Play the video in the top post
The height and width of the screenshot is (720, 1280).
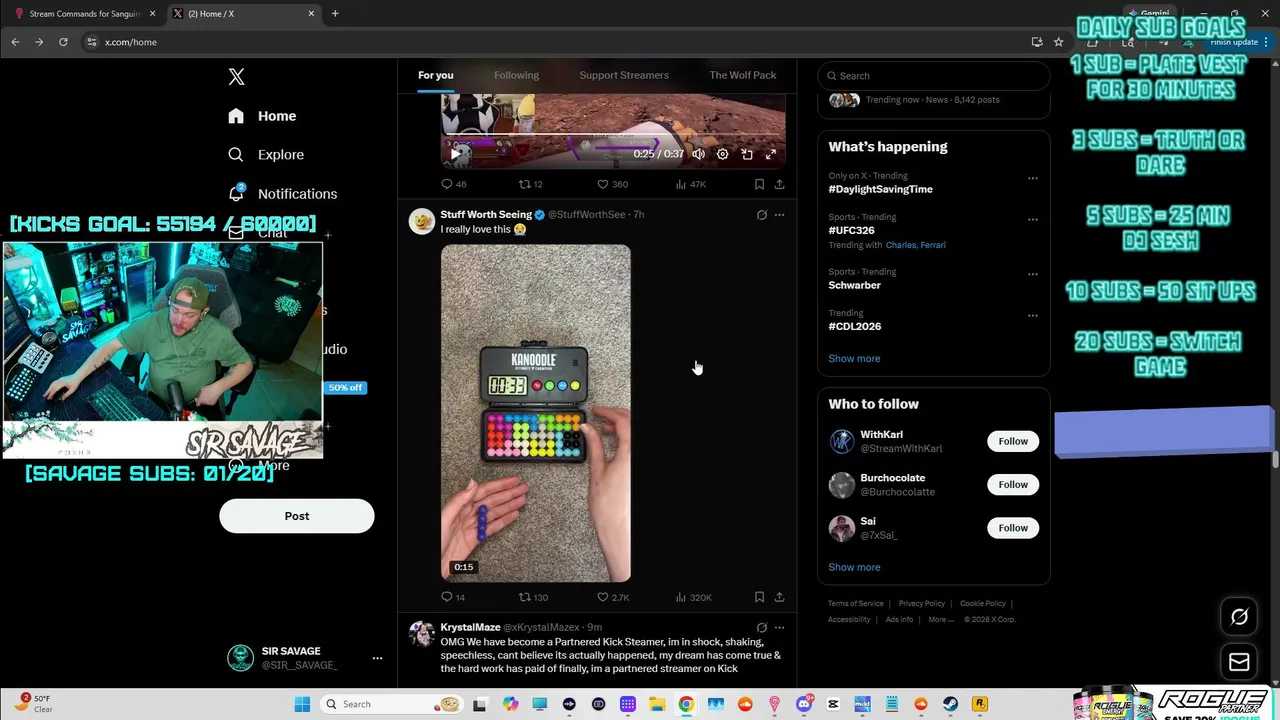coord(455,154)
